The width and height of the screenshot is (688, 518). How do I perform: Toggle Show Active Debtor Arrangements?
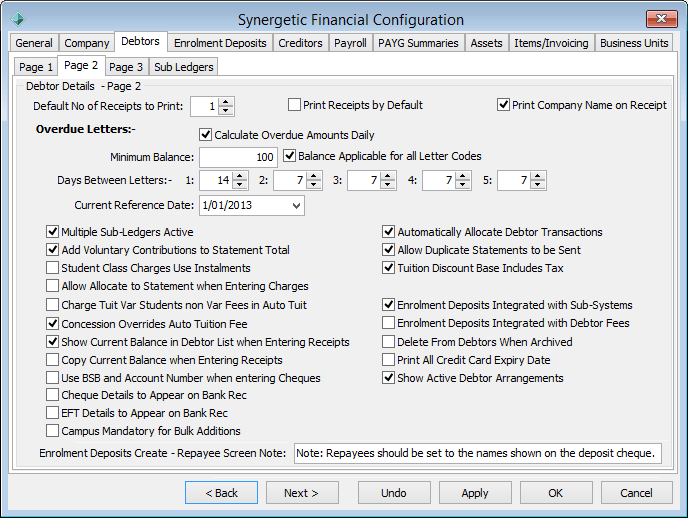[388, 378]
